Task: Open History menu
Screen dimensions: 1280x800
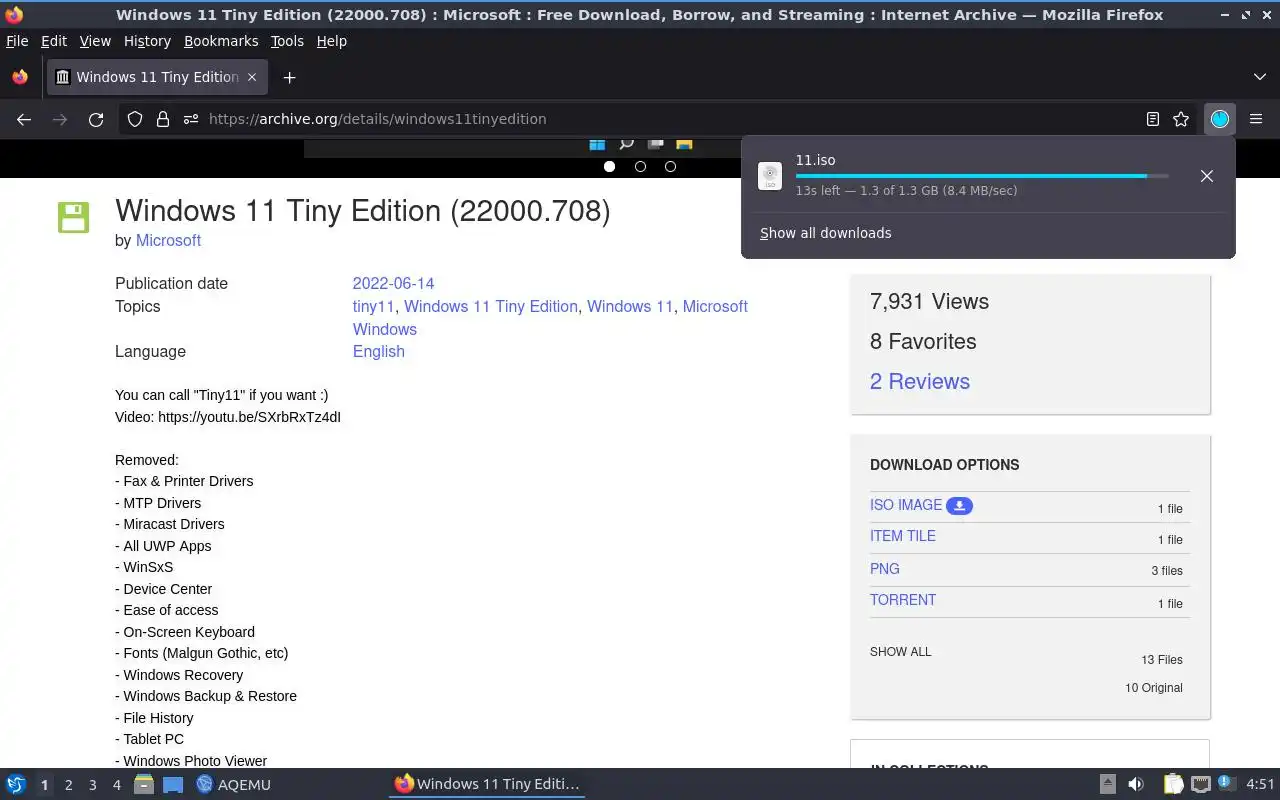Action: [x=147, y=41]
